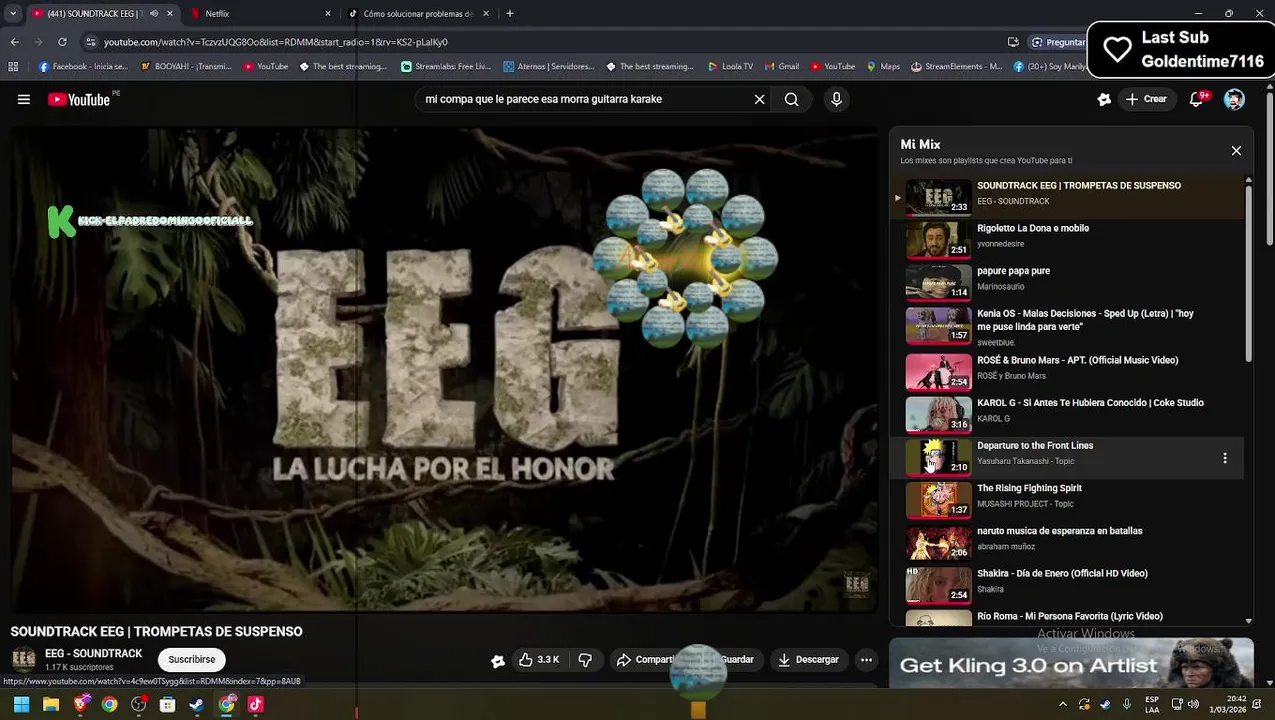This screenshot has height=720, width=1275.
Task: Clear the search box text
Action: (759, 99)
